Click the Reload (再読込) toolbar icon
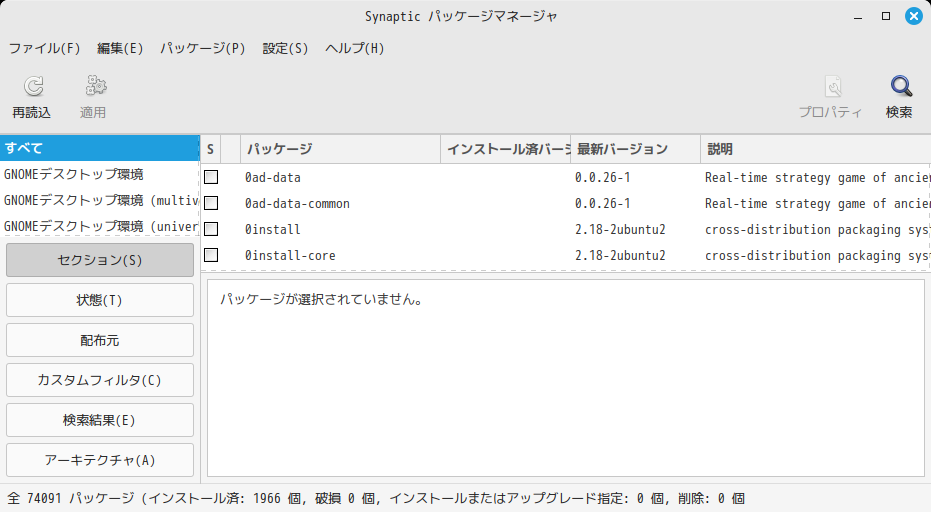The height and width of the screenshot is (512, 931). click(x=32, y=87)
